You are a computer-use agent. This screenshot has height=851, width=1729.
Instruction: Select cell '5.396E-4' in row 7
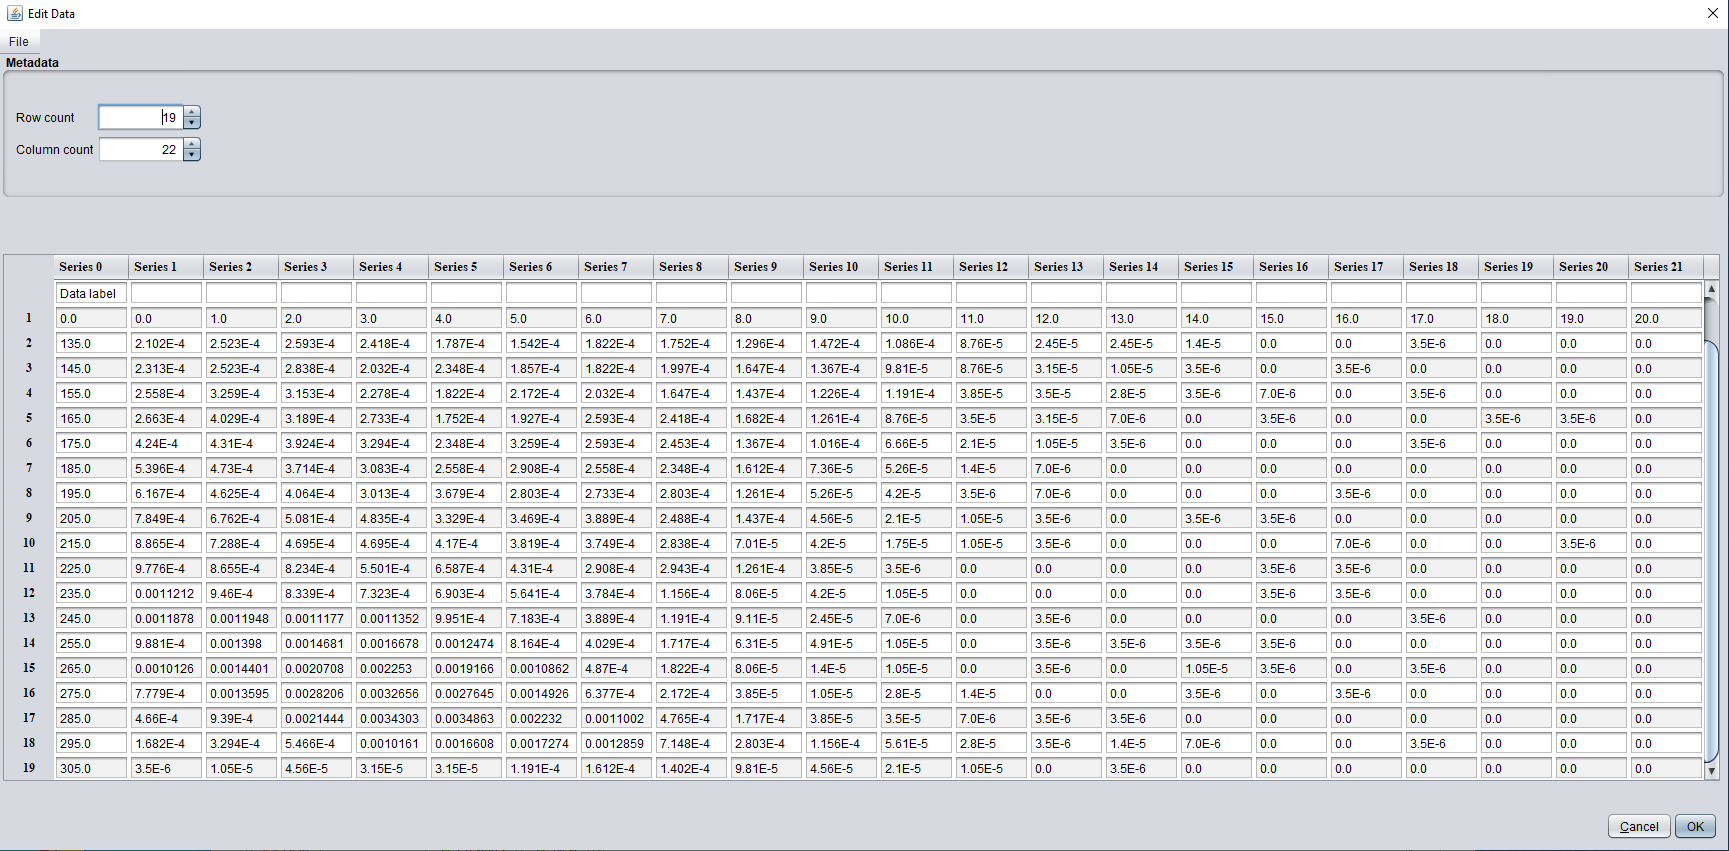166,469
